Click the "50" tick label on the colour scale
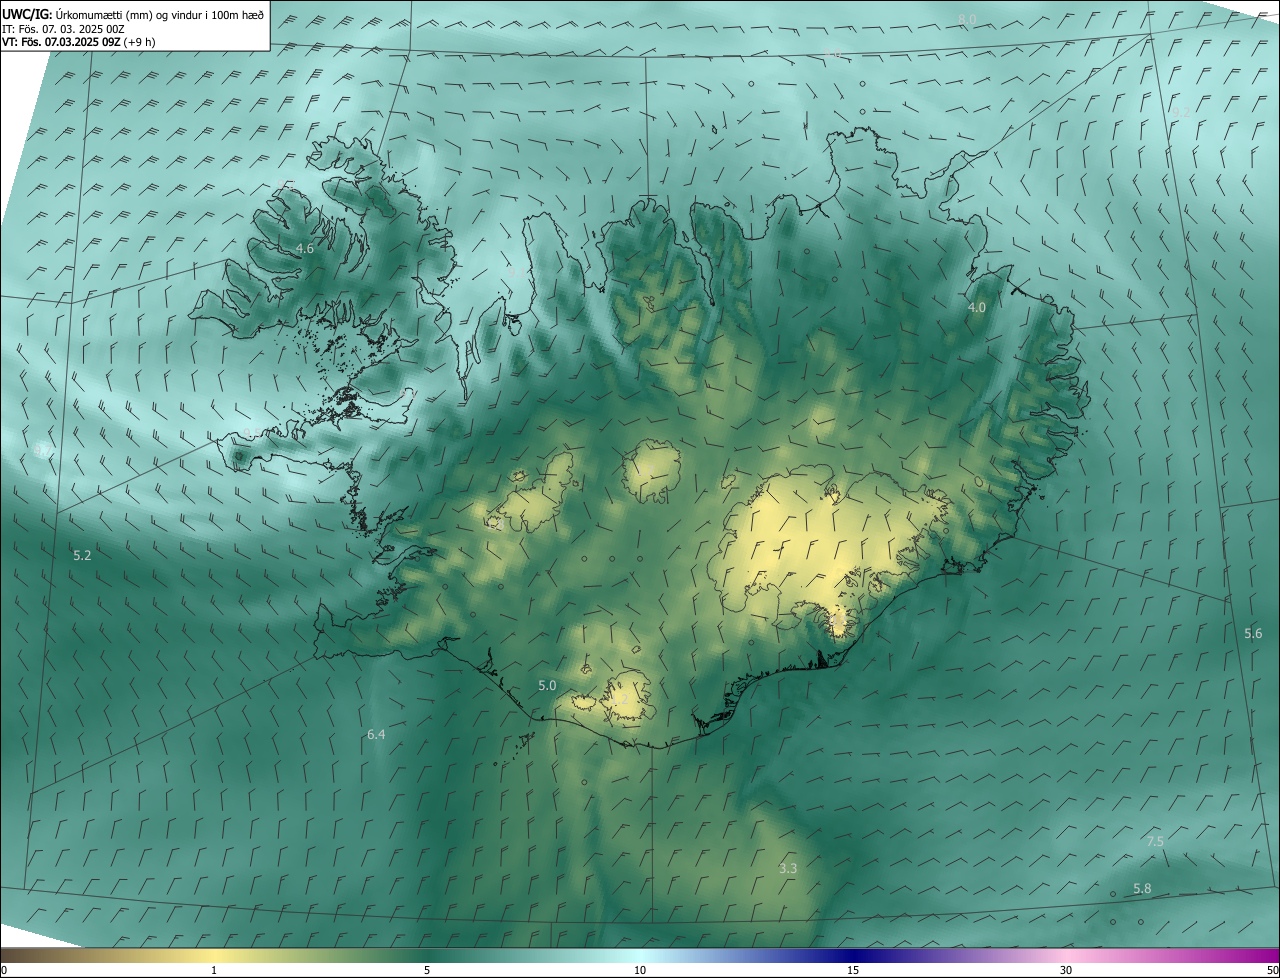The image size is (1280, 978). [x=1272, y=970]
